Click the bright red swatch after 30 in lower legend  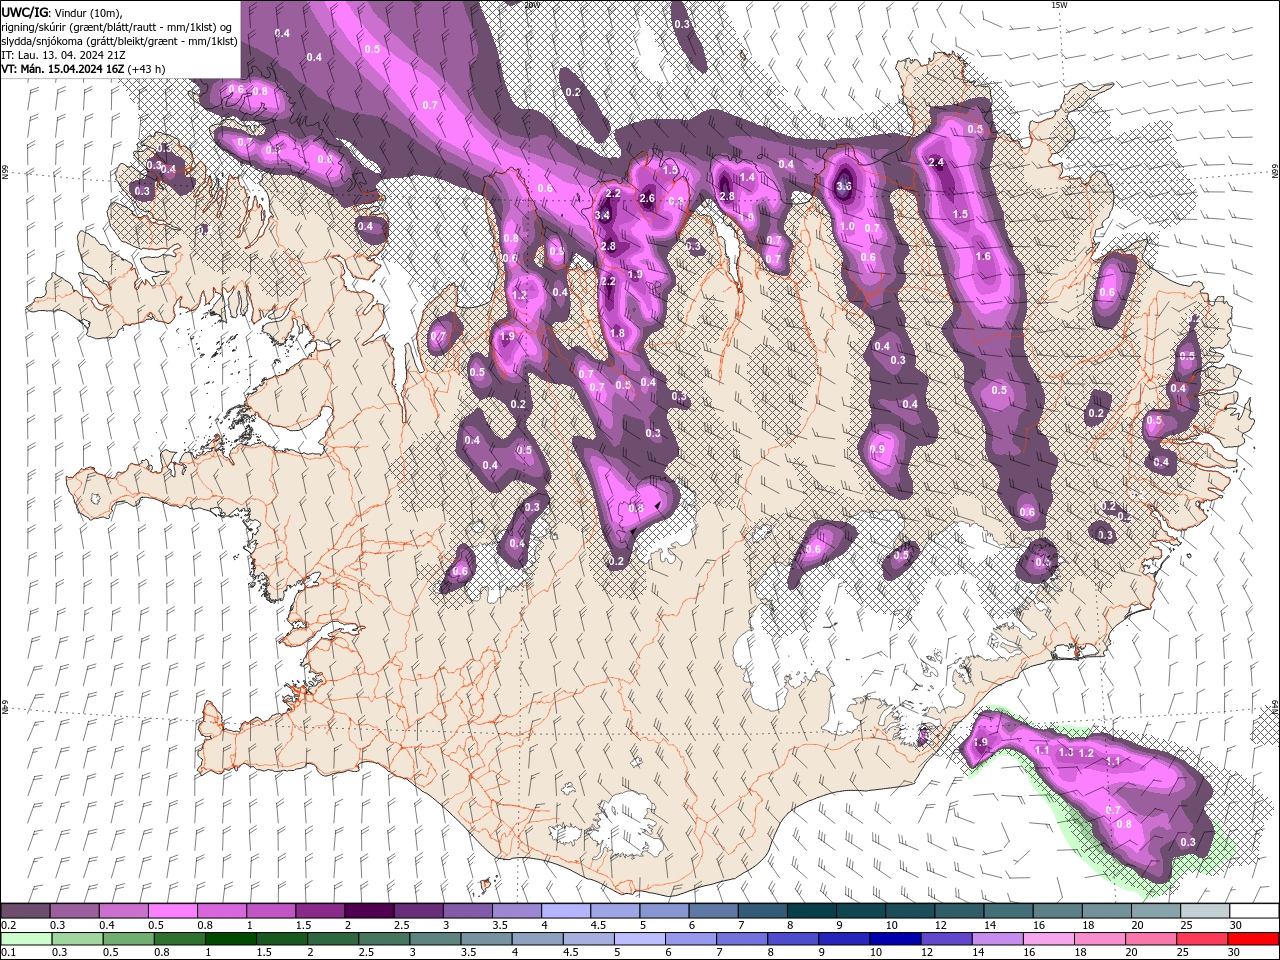pyautogui.click(x=1253, y=939)
